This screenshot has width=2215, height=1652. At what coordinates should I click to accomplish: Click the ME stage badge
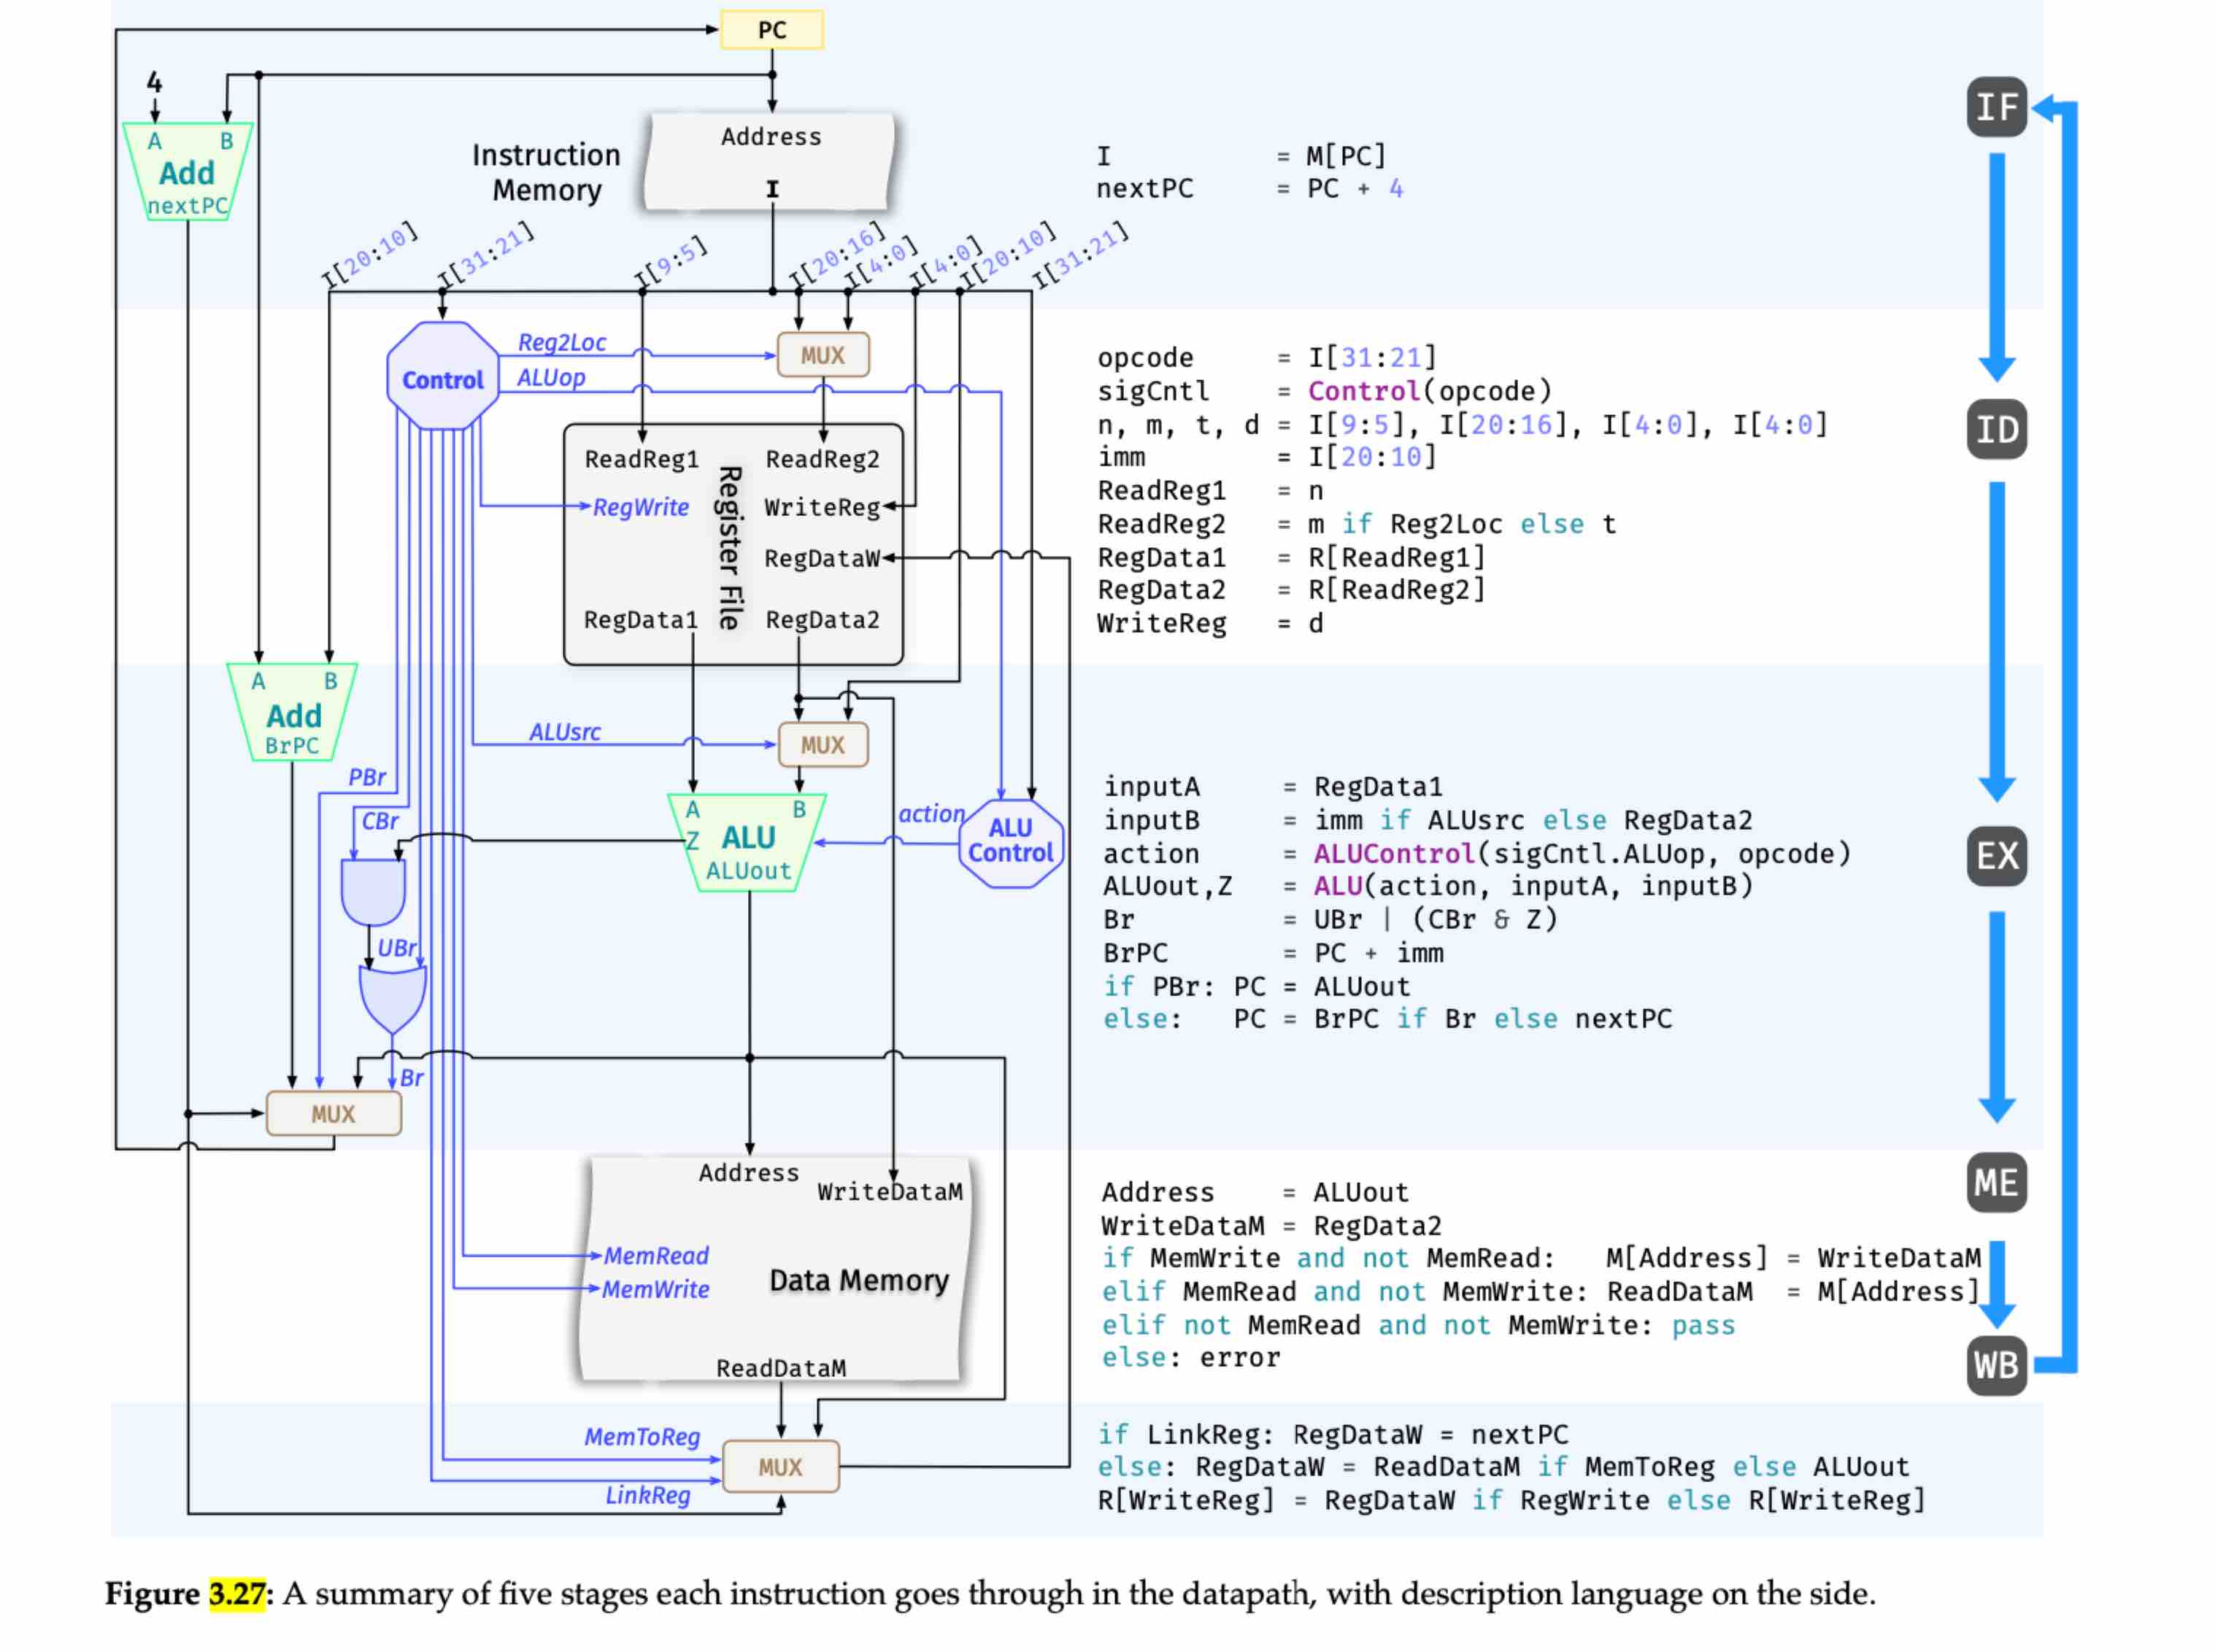(x=1996, y=1183)
